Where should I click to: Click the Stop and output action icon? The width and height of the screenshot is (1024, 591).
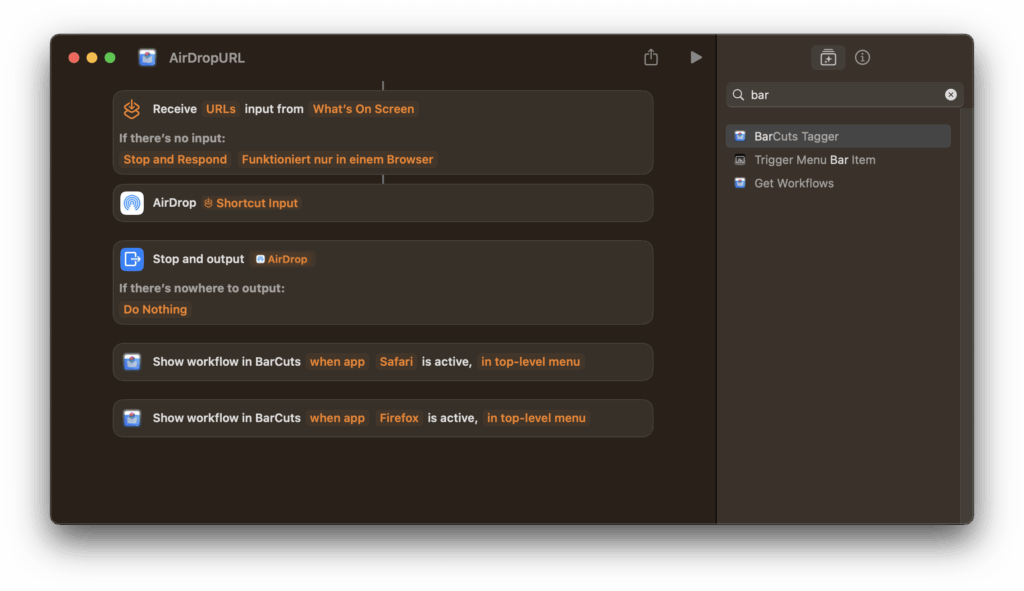point(132,259)
